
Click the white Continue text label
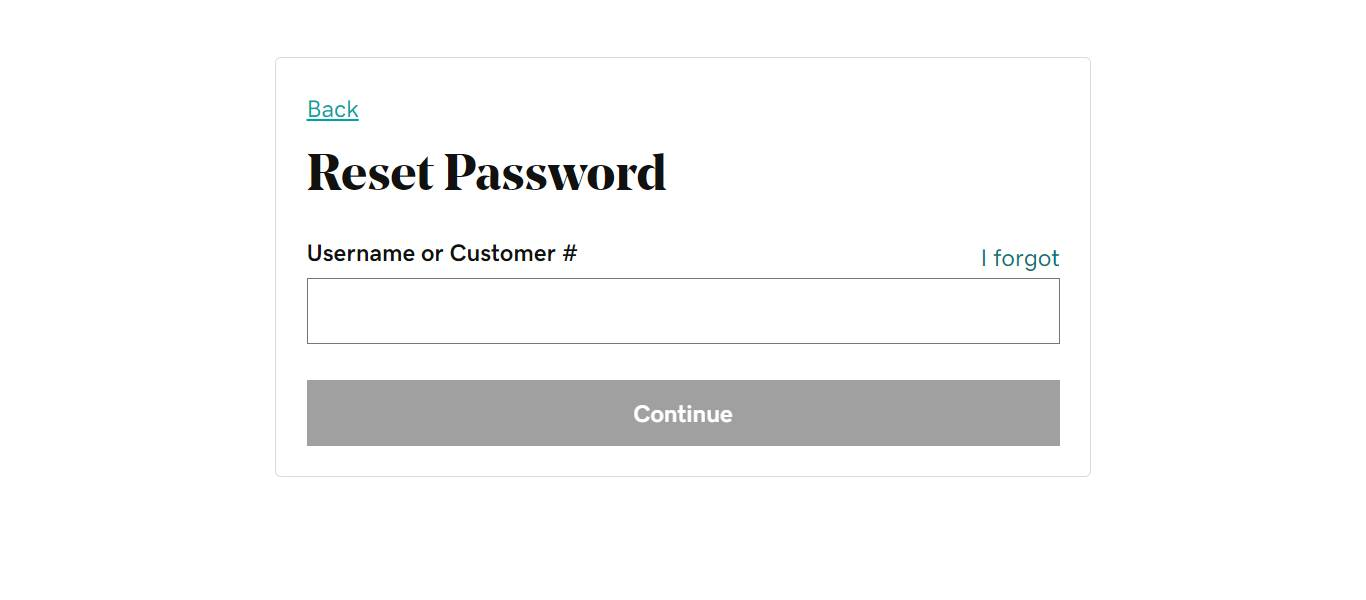(683, 414)
